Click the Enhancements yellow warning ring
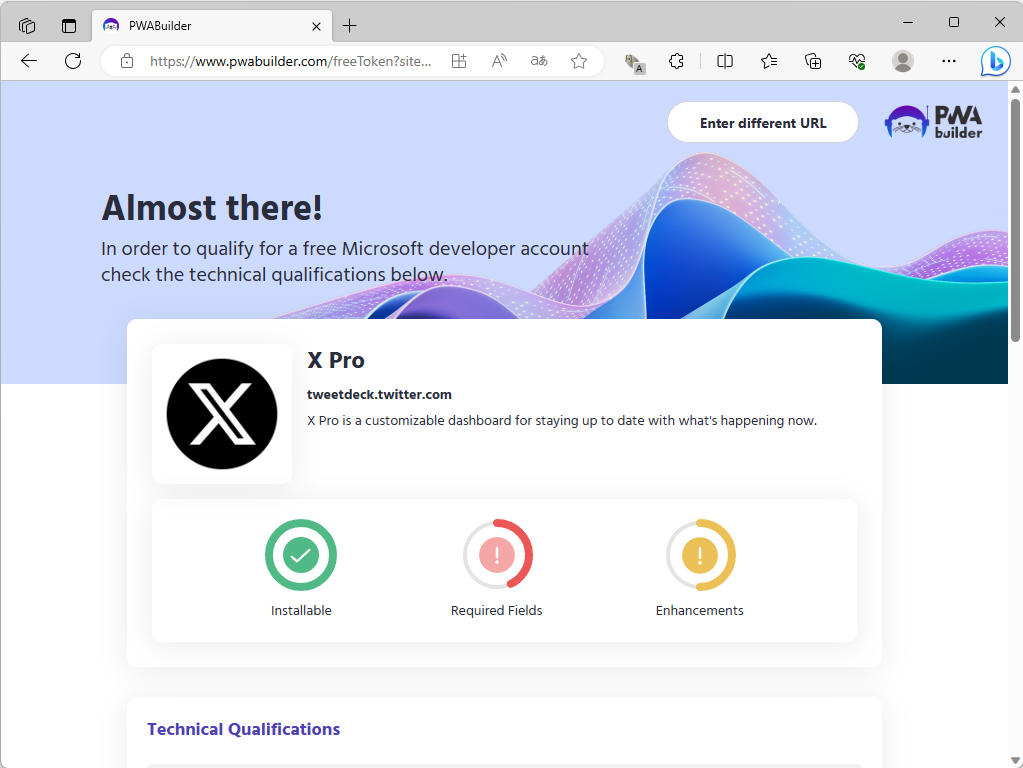 (700, 554)
